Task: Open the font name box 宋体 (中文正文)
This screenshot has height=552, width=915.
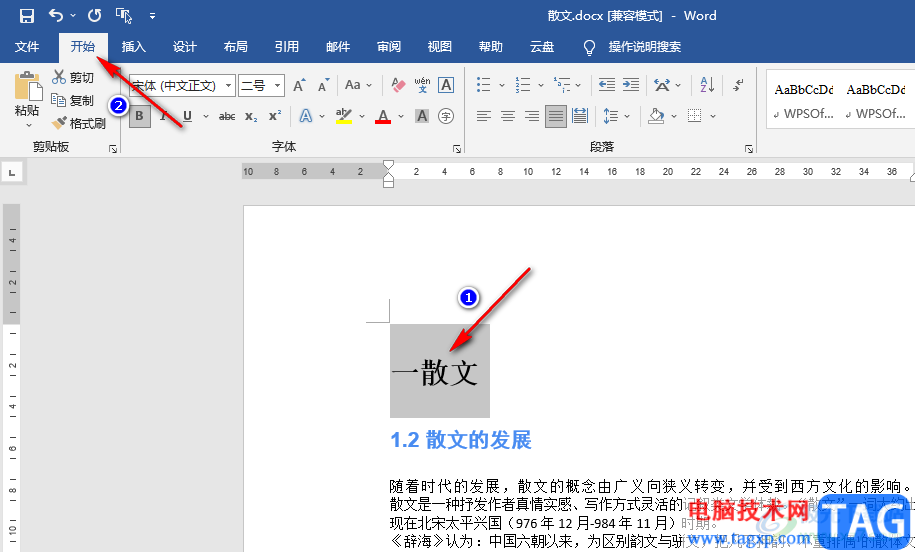Action: pos(182,86)
